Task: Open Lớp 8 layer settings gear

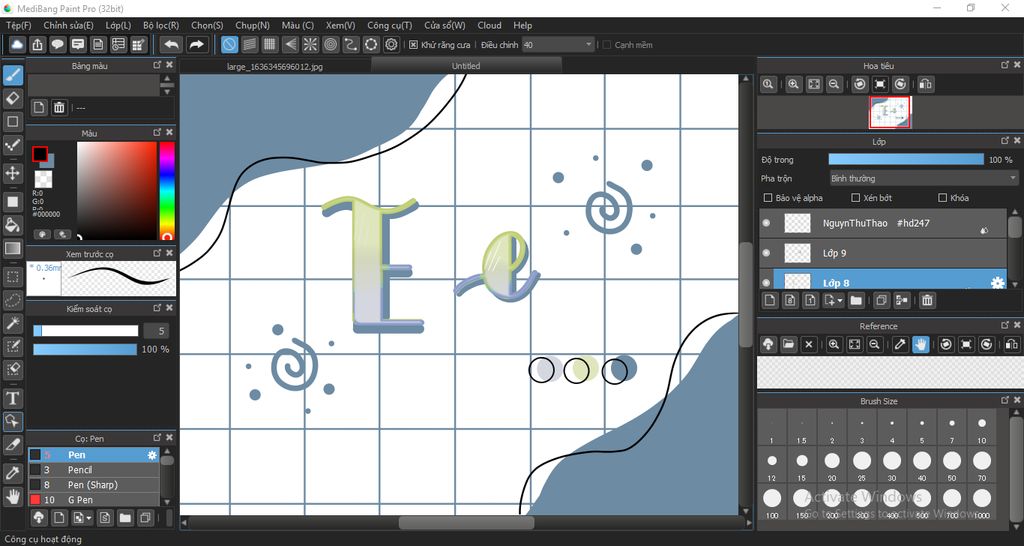Action: coord(997,283)
